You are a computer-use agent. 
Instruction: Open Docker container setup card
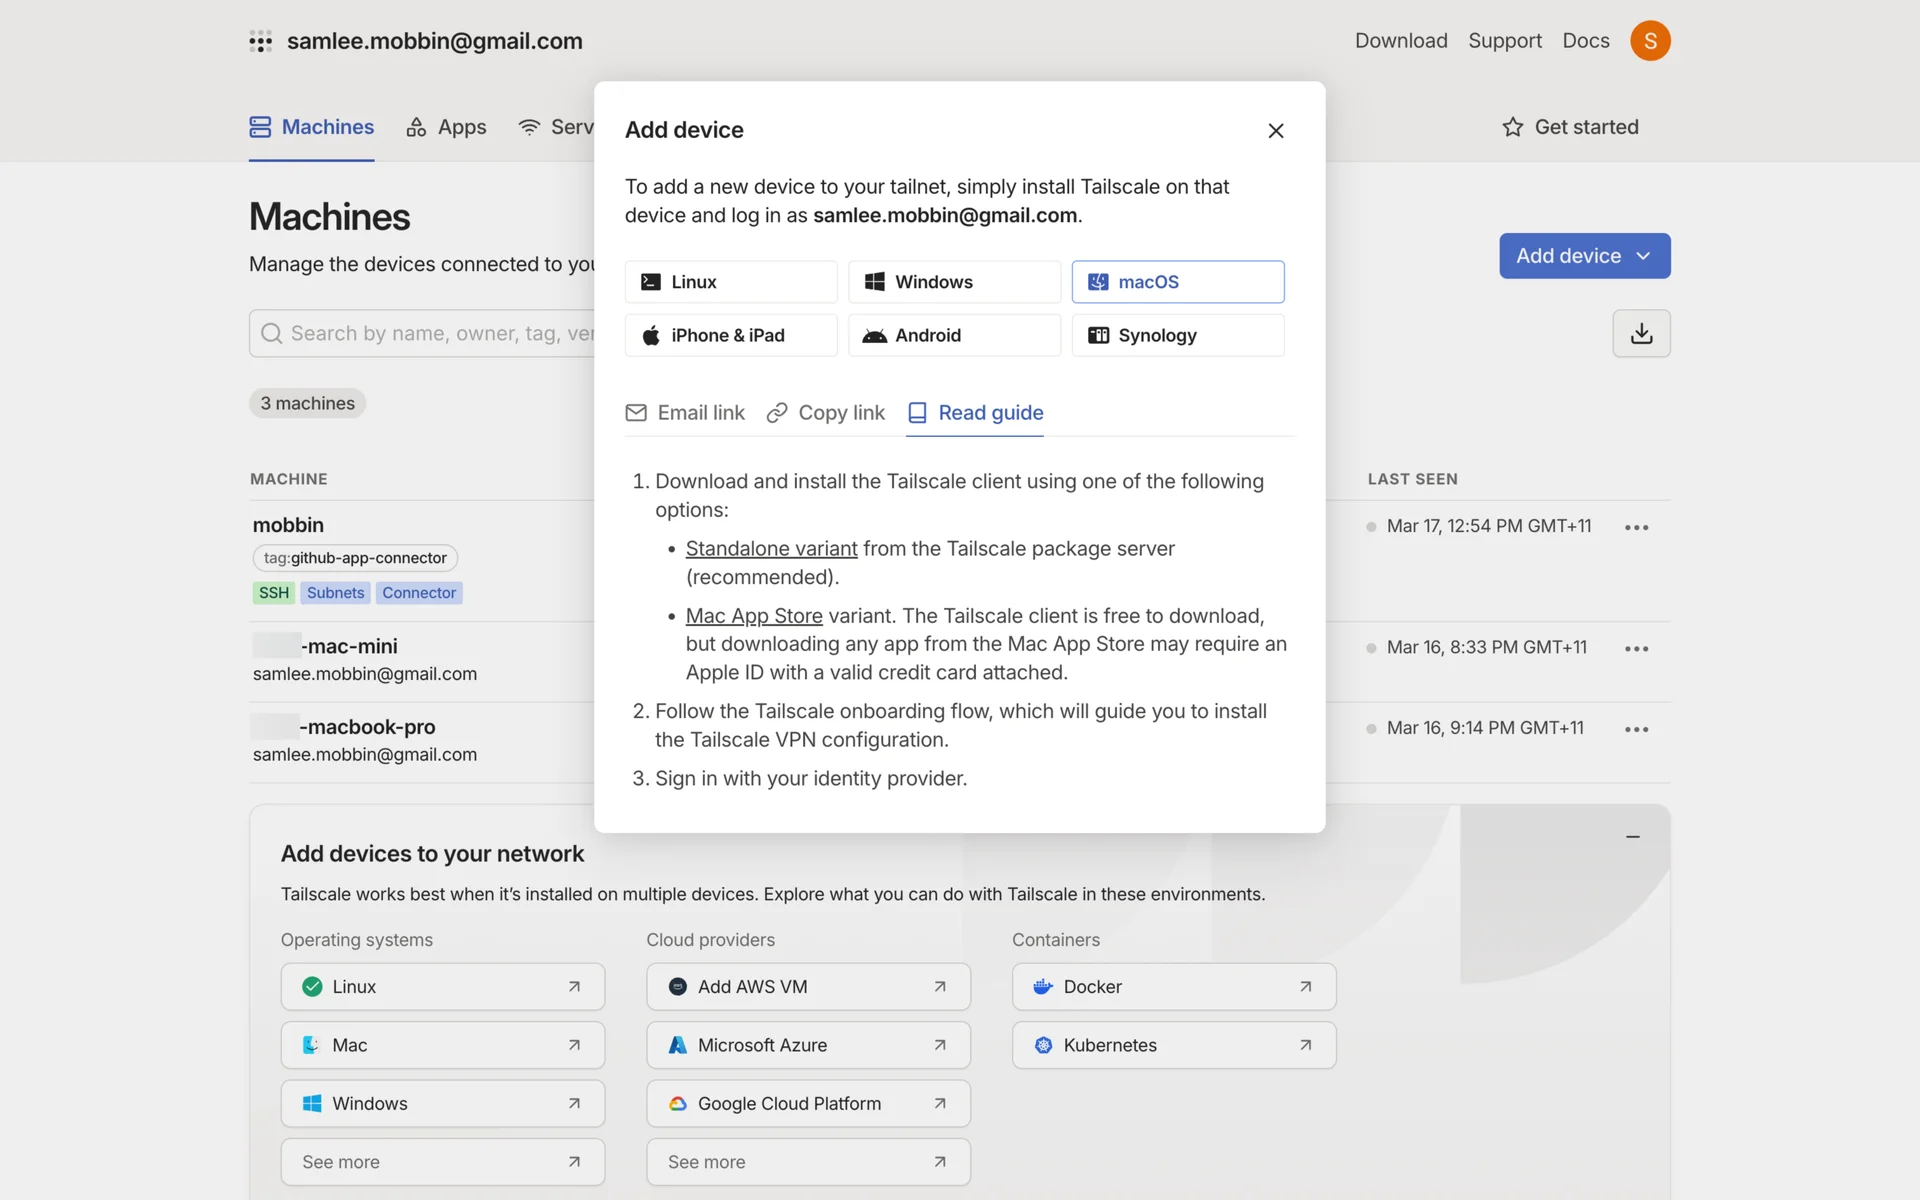1173,987
